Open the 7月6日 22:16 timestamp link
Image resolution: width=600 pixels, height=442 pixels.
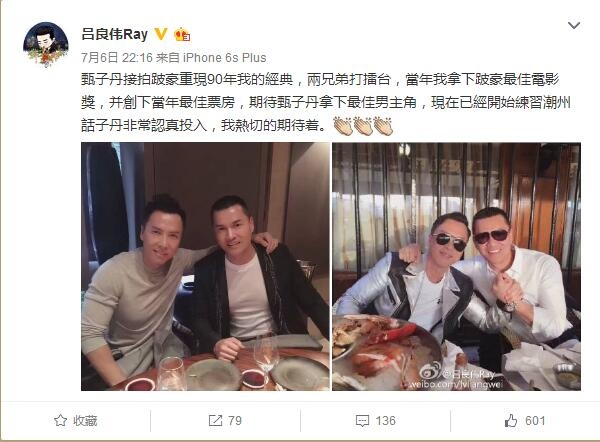(x=117, y=57)
